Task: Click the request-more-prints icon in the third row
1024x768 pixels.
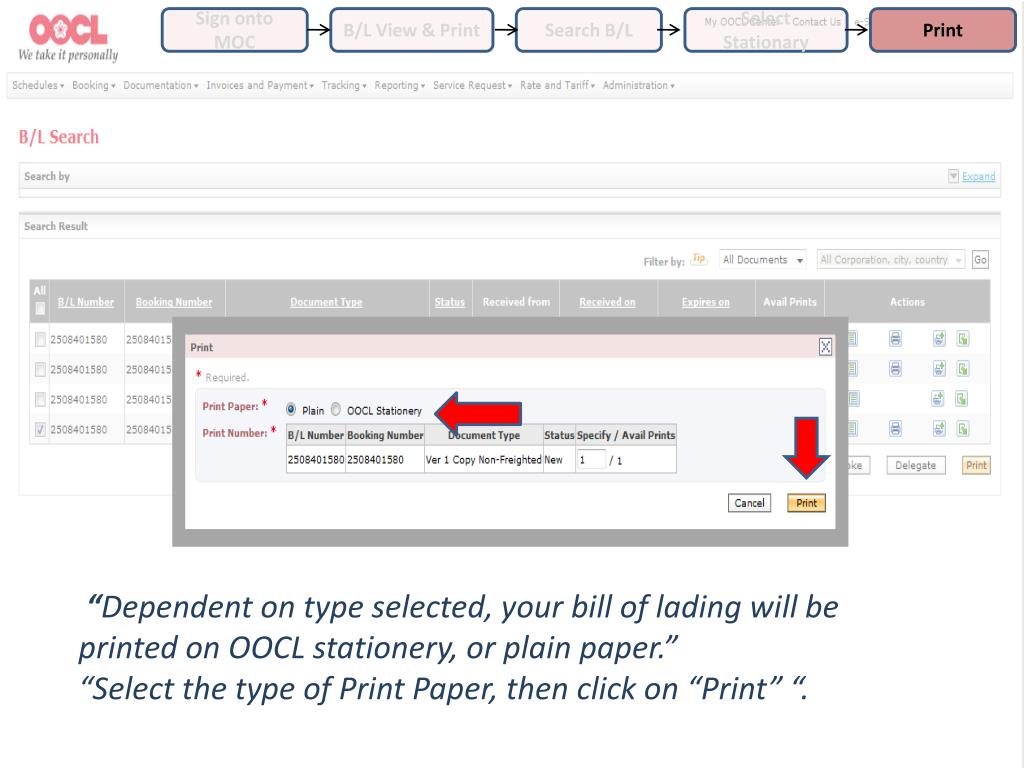Action: pyautogui.click(x=938, y=398)
